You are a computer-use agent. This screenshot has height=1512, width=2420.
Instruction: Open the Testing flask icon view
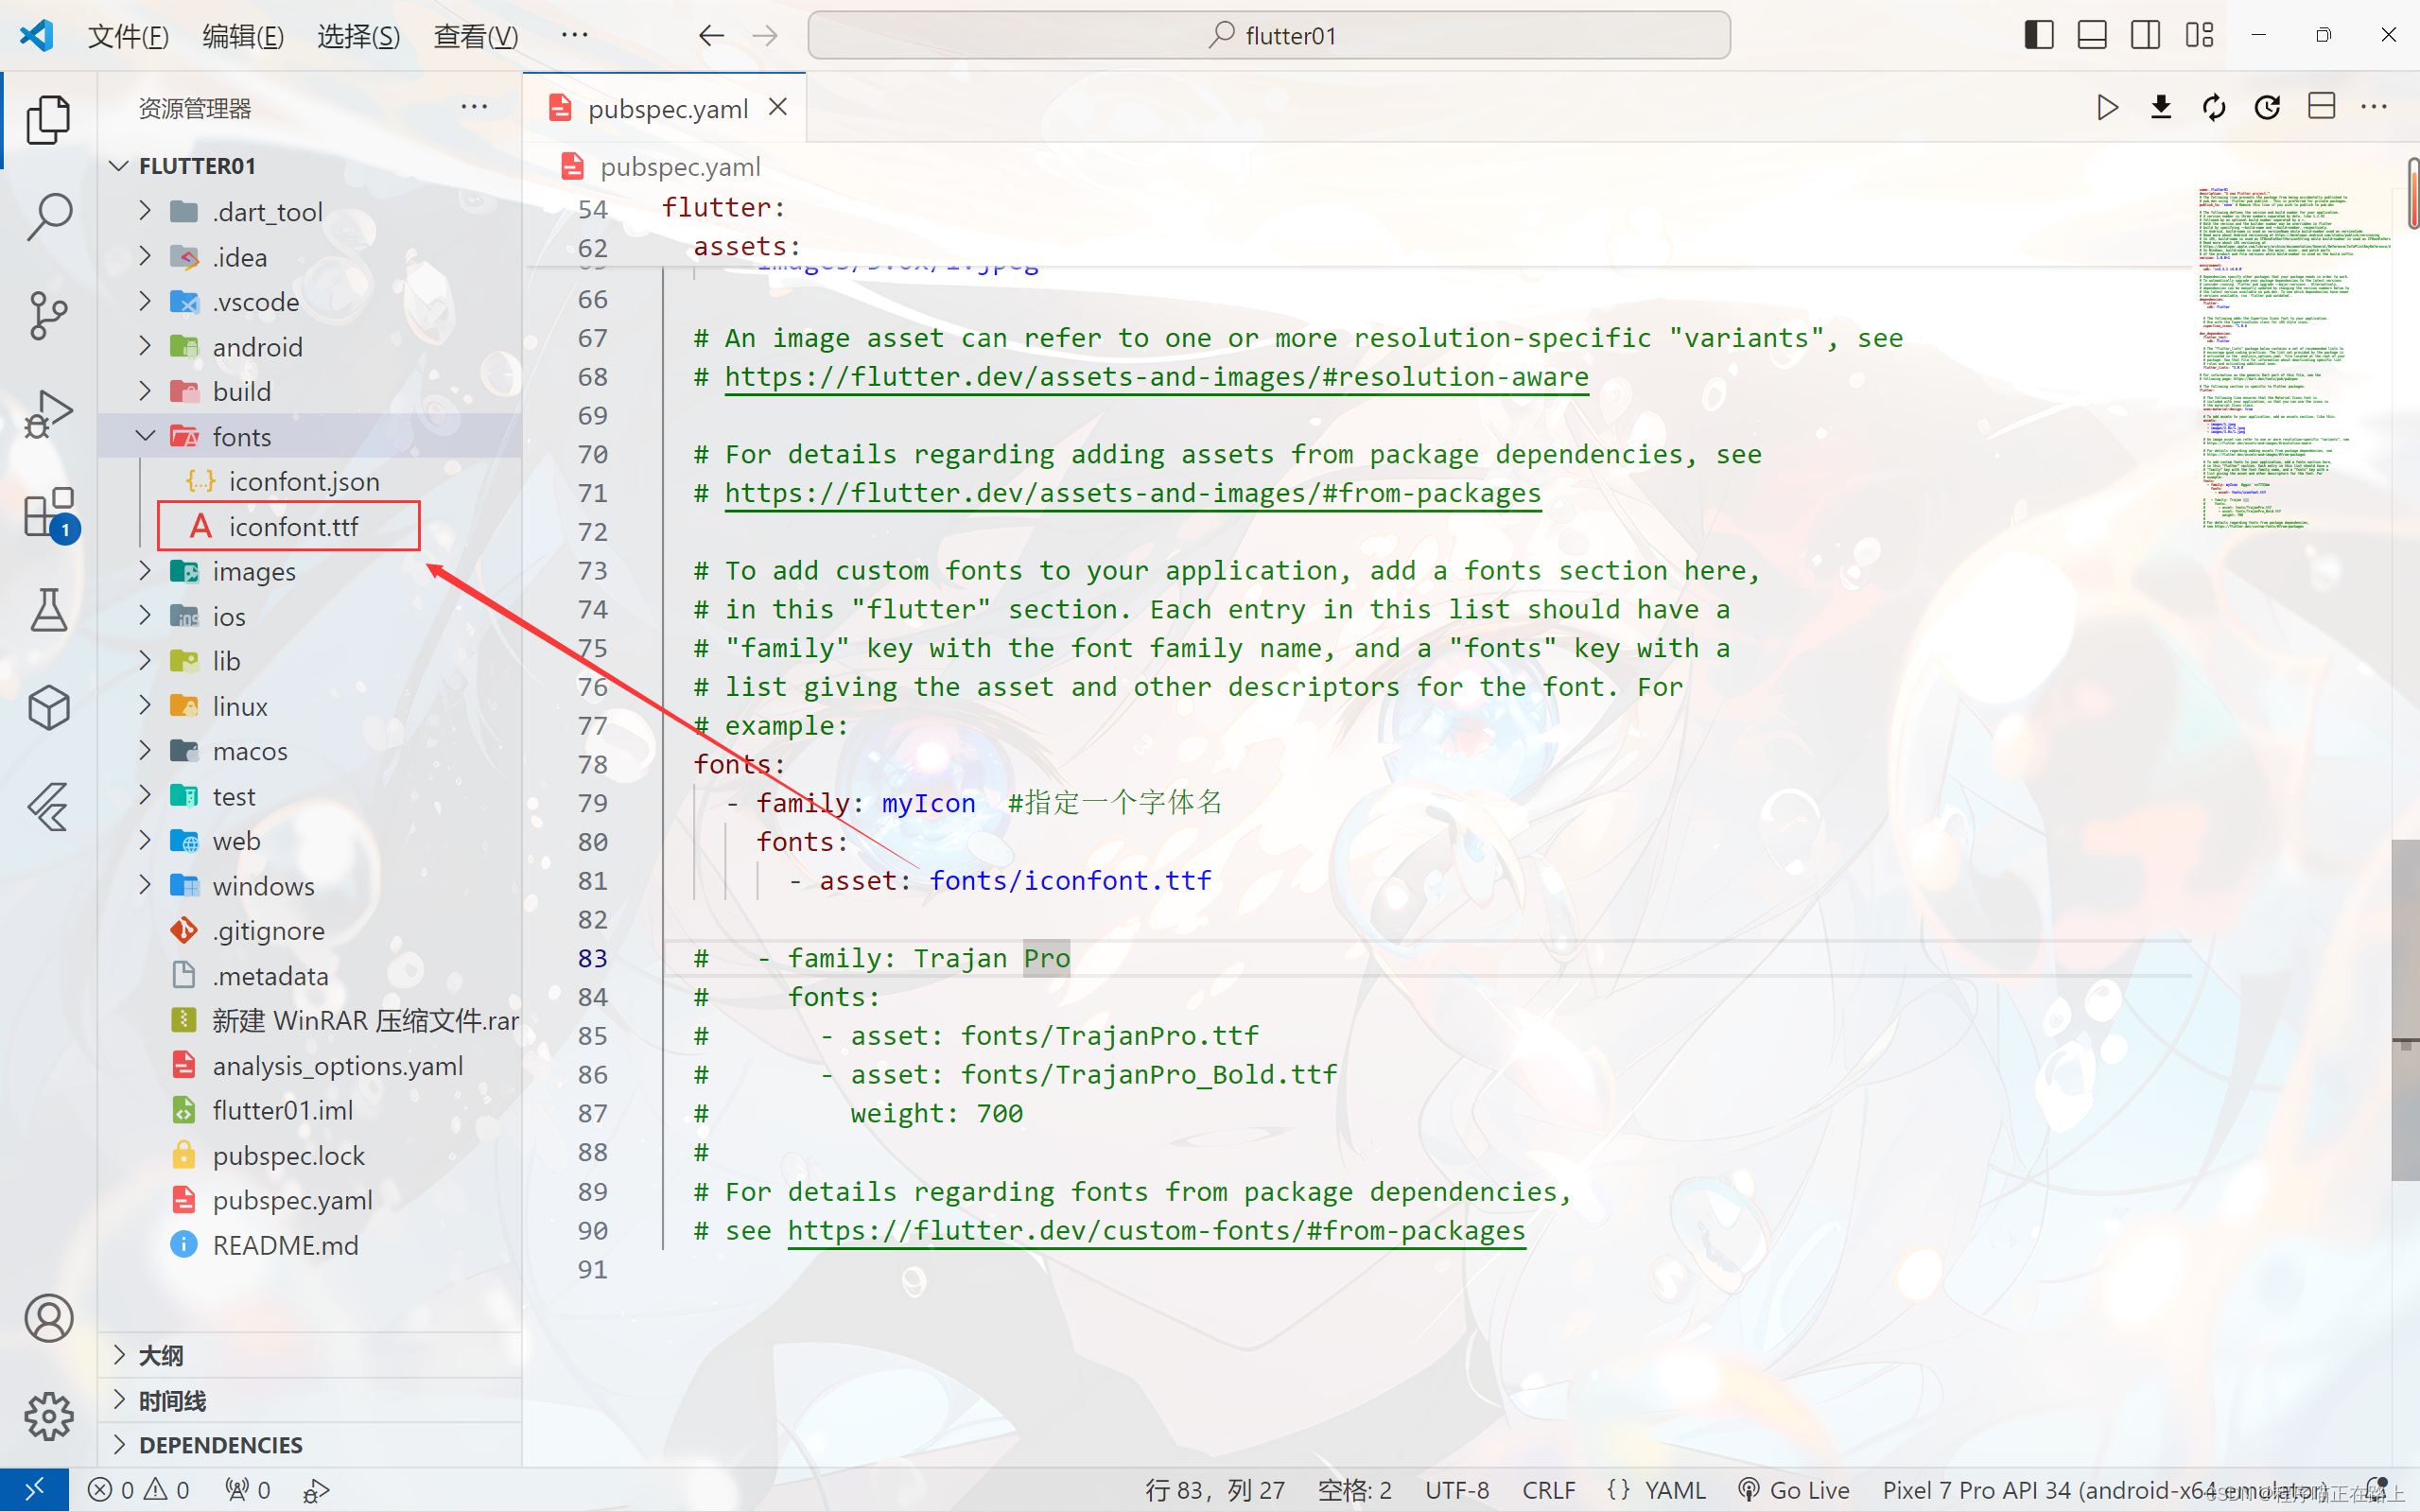click(48, 610)
